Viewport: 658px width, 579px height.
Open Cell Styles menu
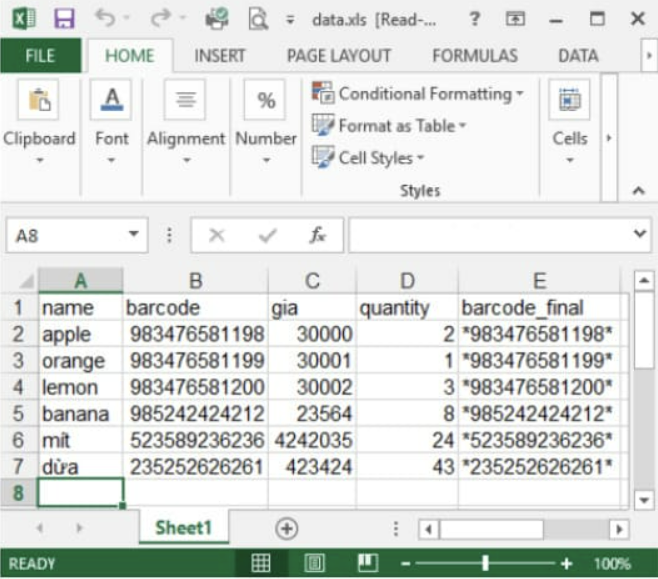(x=368, y=158)
